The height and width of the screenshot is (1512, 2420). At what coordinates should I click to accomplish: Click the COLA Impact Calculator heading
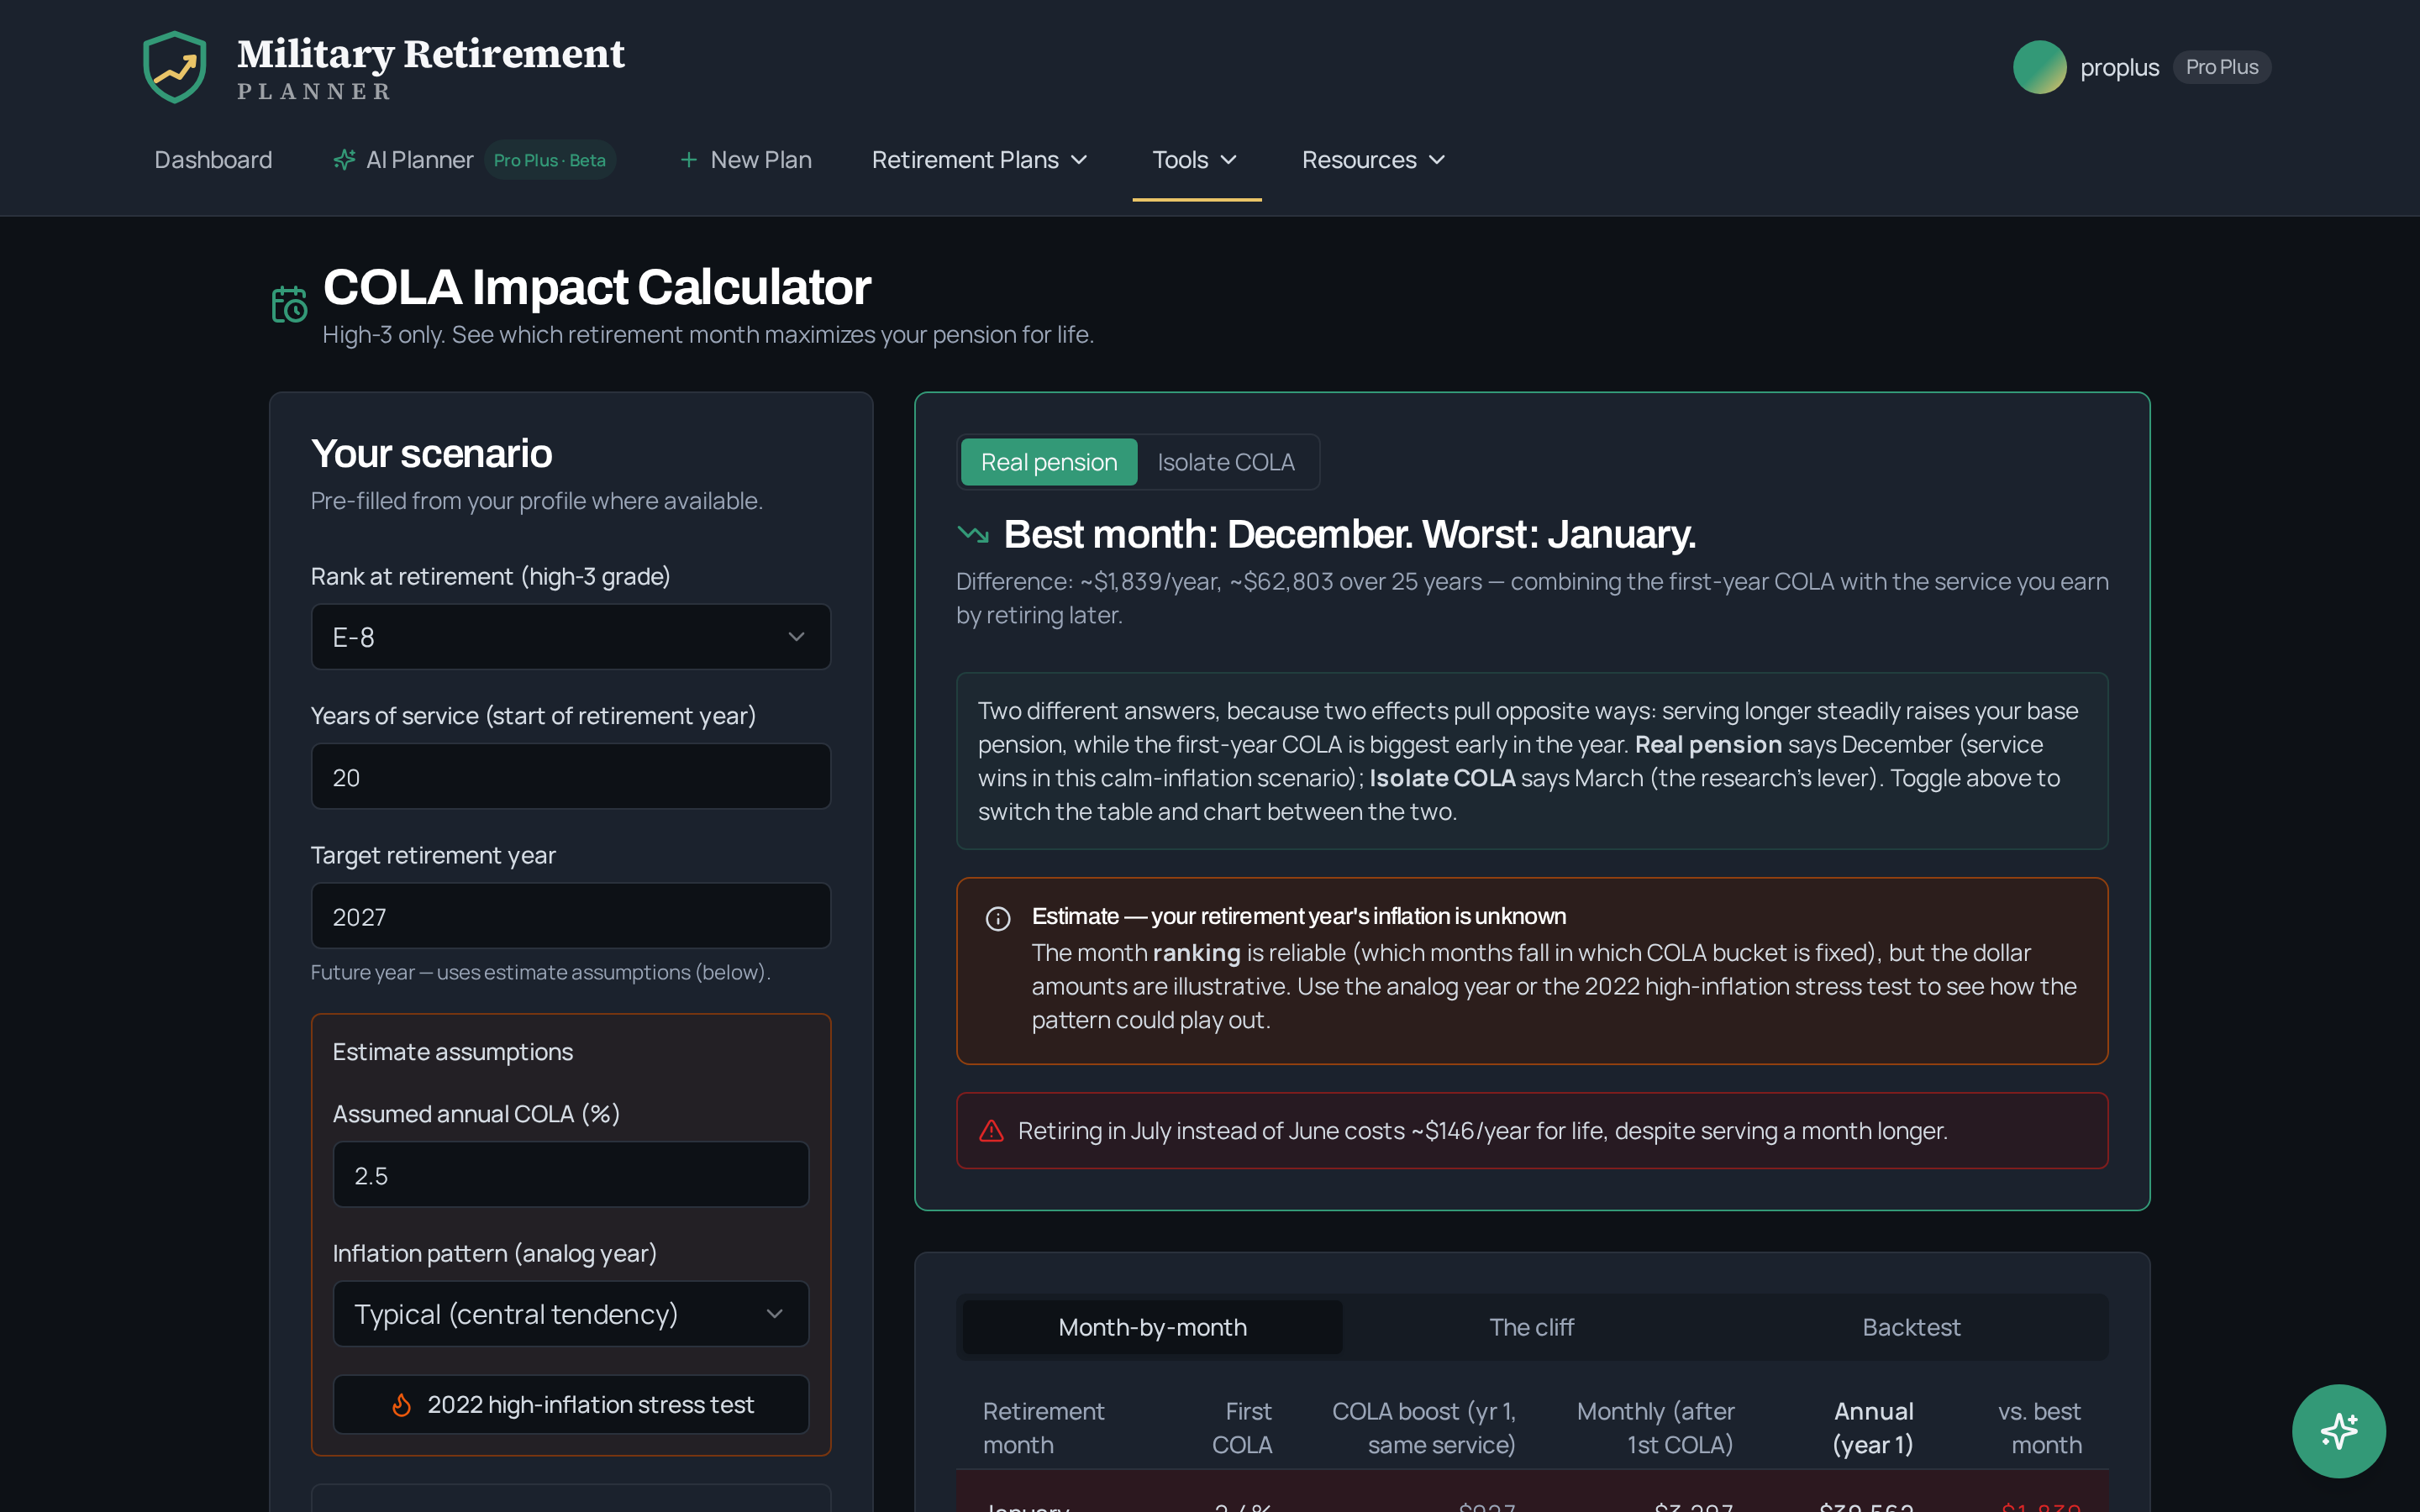597,287
